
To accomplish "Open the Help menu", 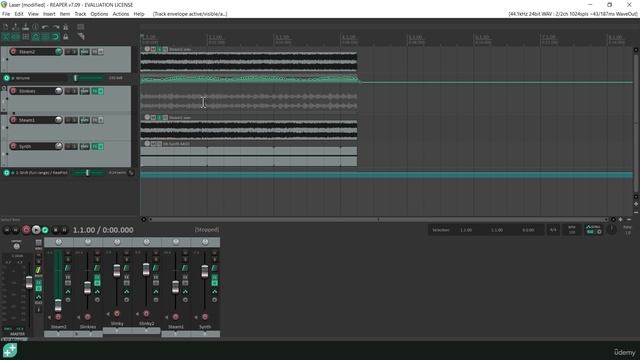I will pyautogui.click(x=139, y=14).
